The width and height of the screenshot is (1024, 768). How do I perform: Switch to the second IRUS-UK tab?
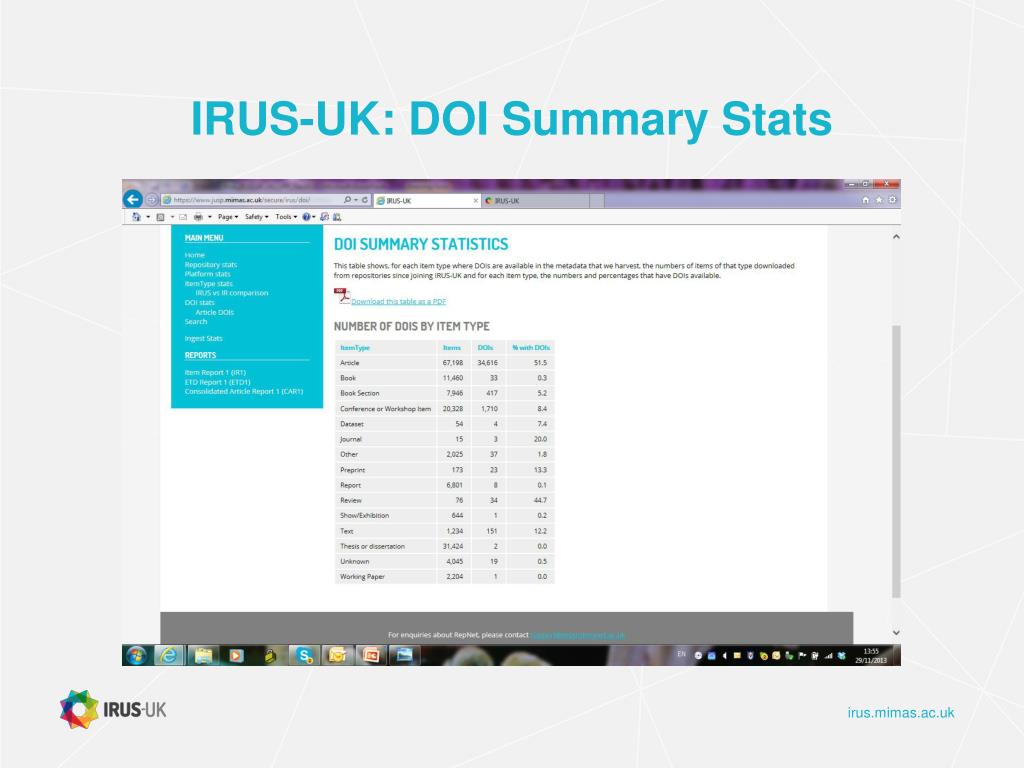(536, 200)
